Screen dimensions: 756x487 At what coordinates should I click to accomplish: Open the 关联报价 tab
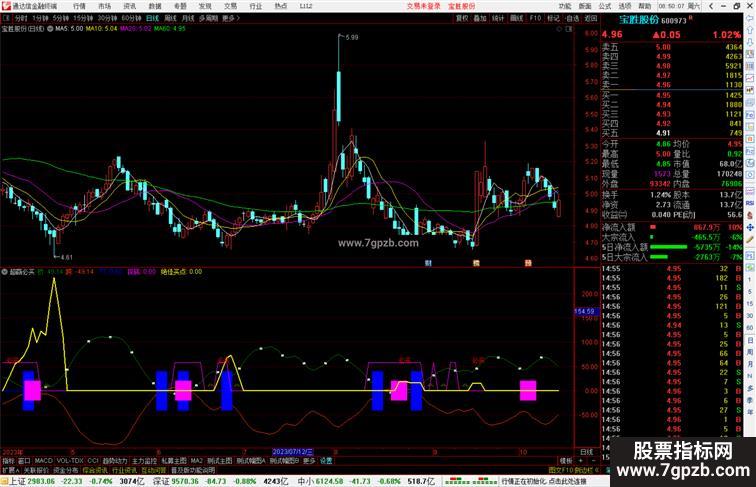tap(36, 470)
